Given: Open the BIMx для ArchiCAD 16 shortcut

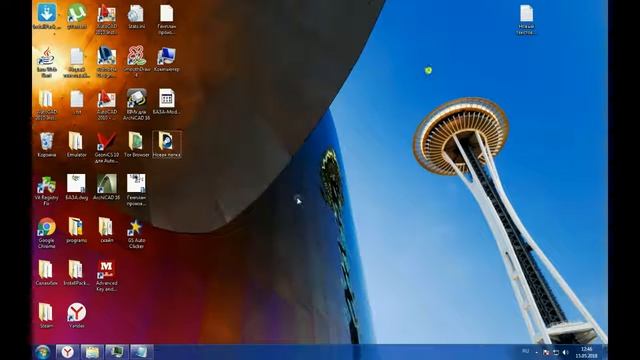Looking at the screenshot, I should pyautogui.click(x=136, y=105).
